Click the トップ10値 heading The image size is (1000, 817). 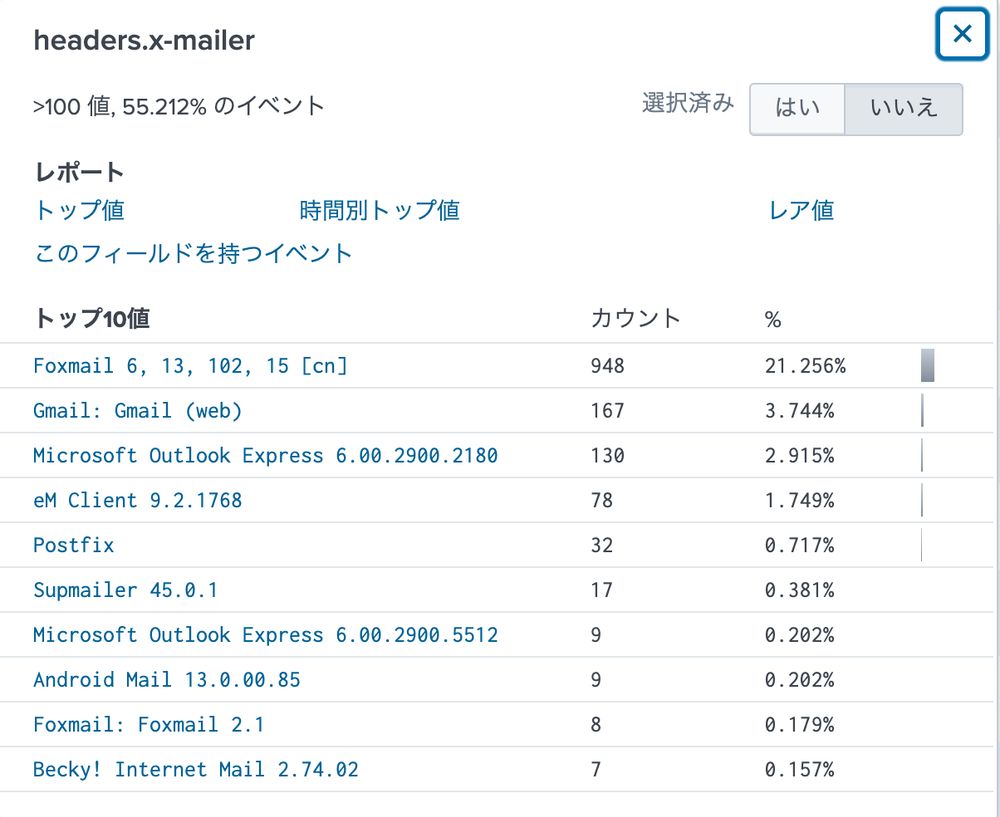(92, 318)
